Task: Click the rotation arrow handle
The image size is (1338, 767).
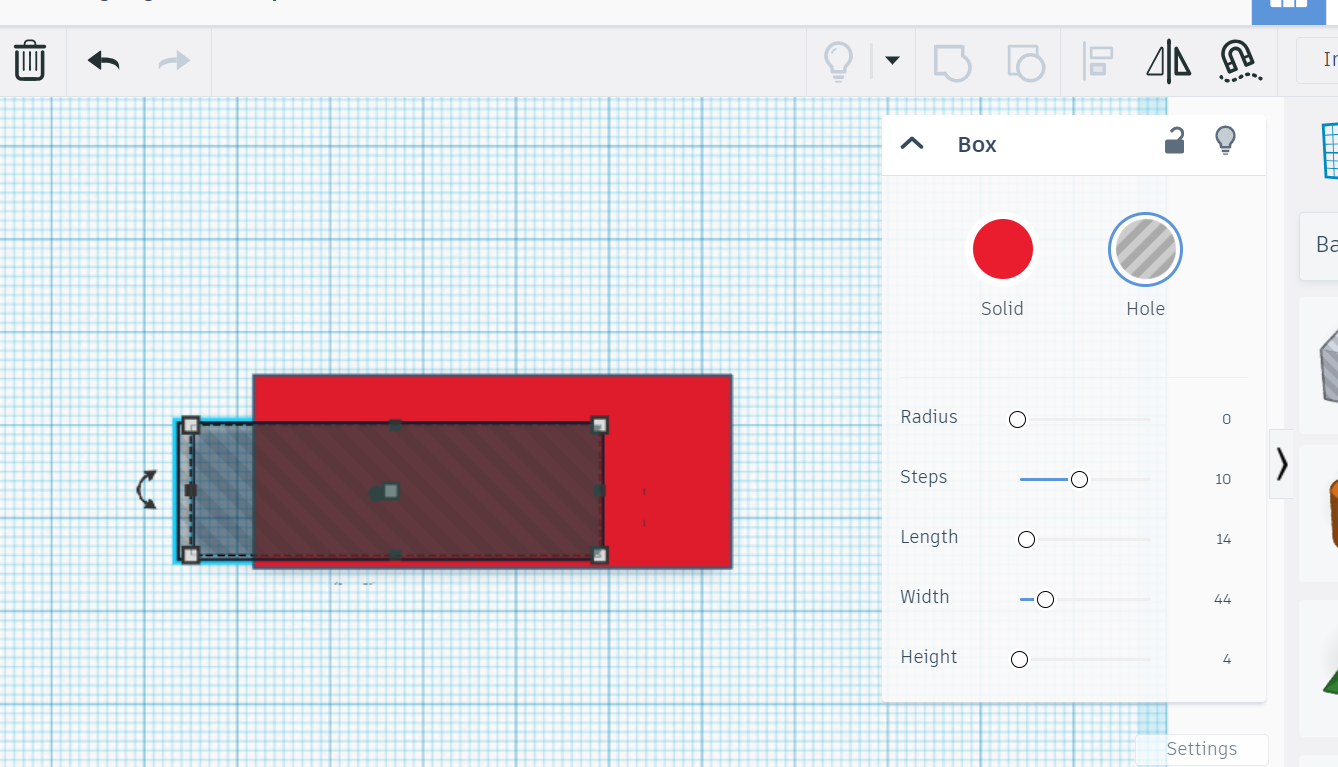Action: [x=147, y=490]
